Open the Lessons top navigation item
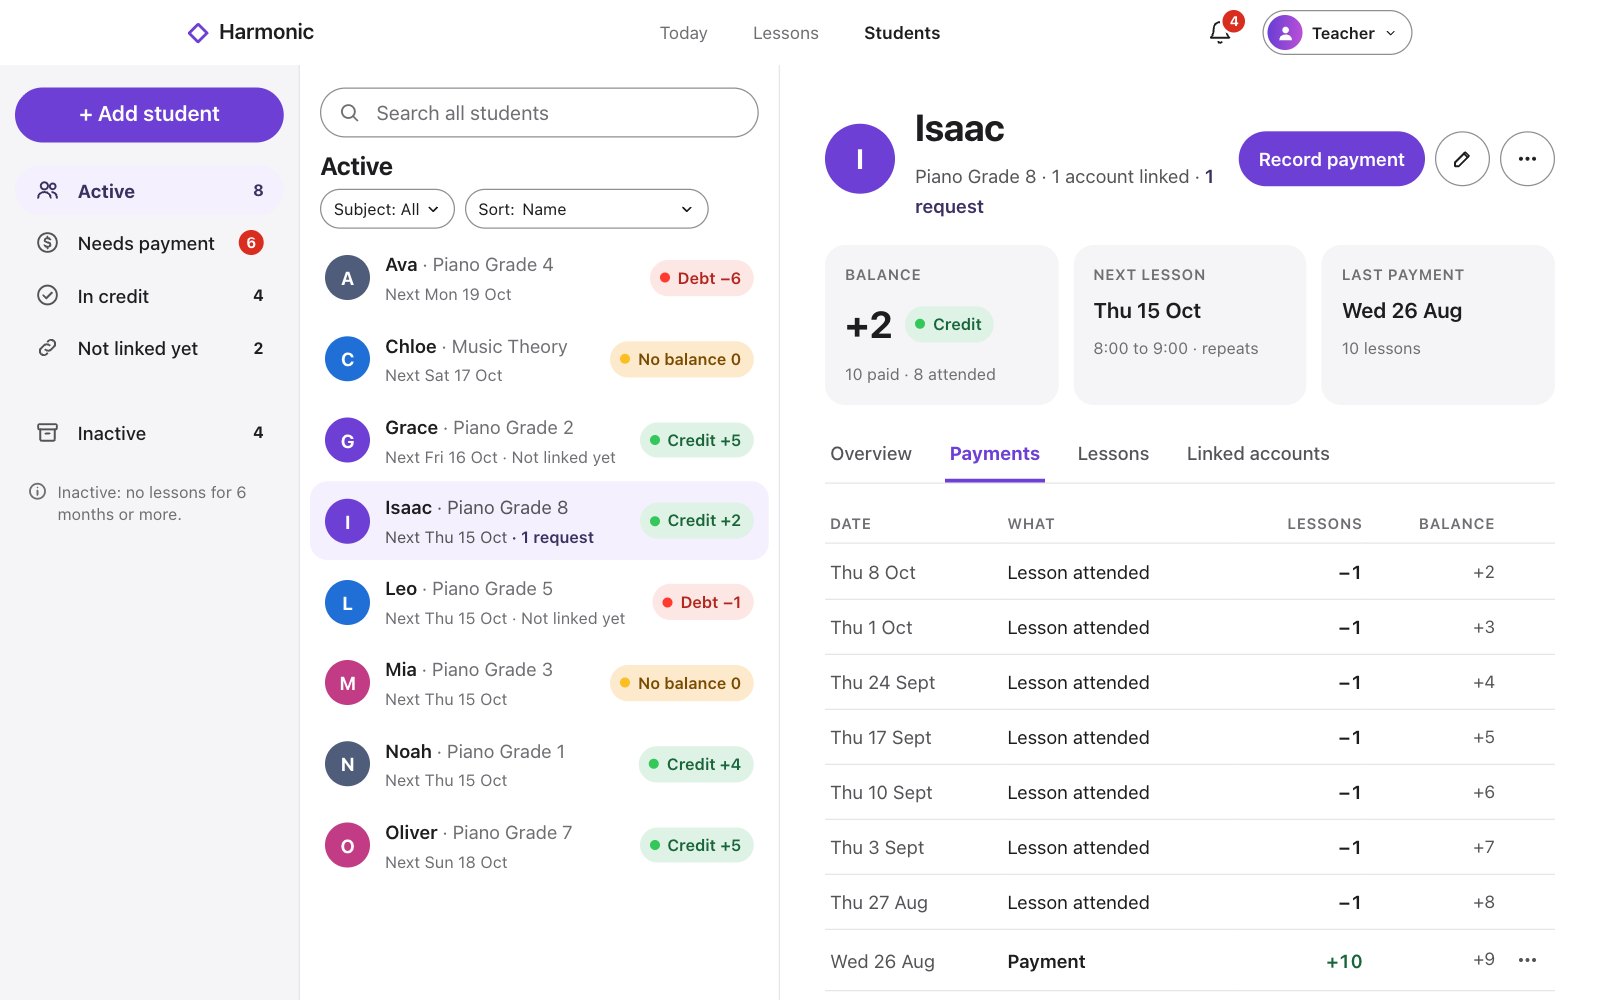This screenshot has height=1000, width=1600. 786,33
